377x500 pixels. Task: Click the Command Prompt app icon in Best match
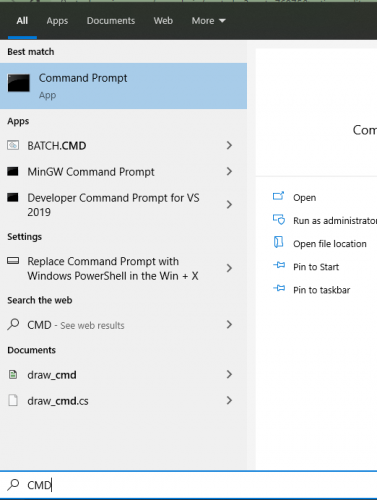click(x=19, y=83)
